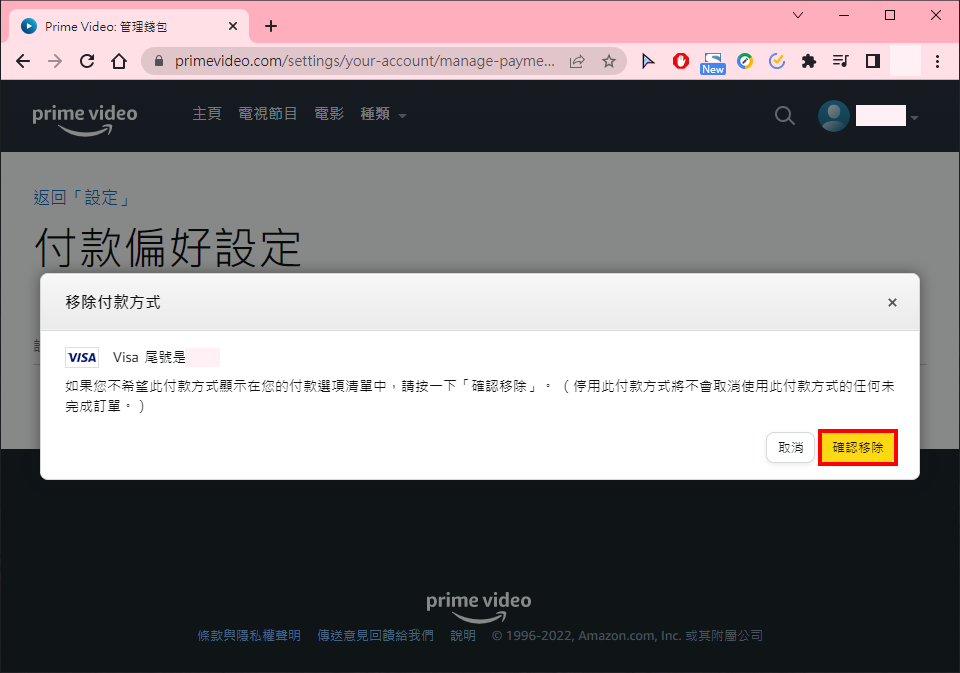The image size is (960, 673).
Task: Maximize the browser window
Action: point(890,15)
